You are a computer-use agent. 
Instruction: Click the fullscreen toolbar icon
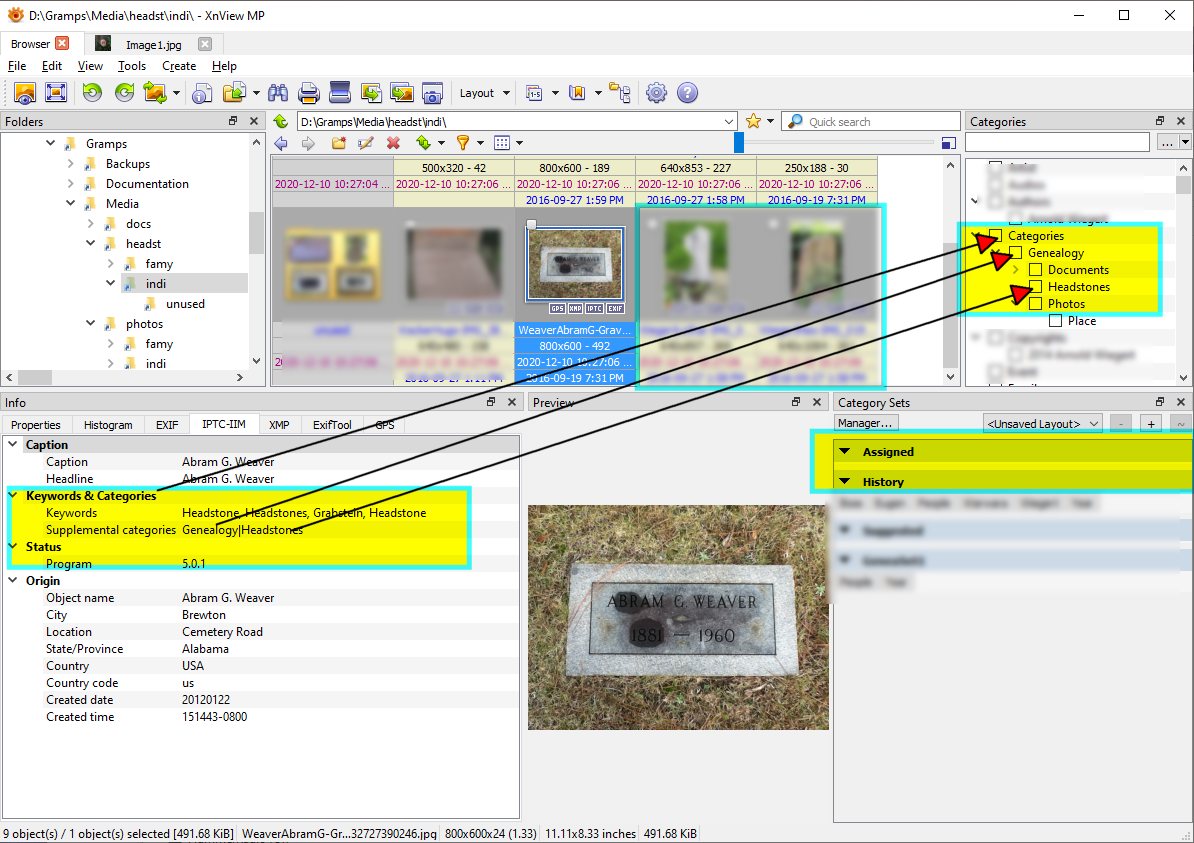56,93
